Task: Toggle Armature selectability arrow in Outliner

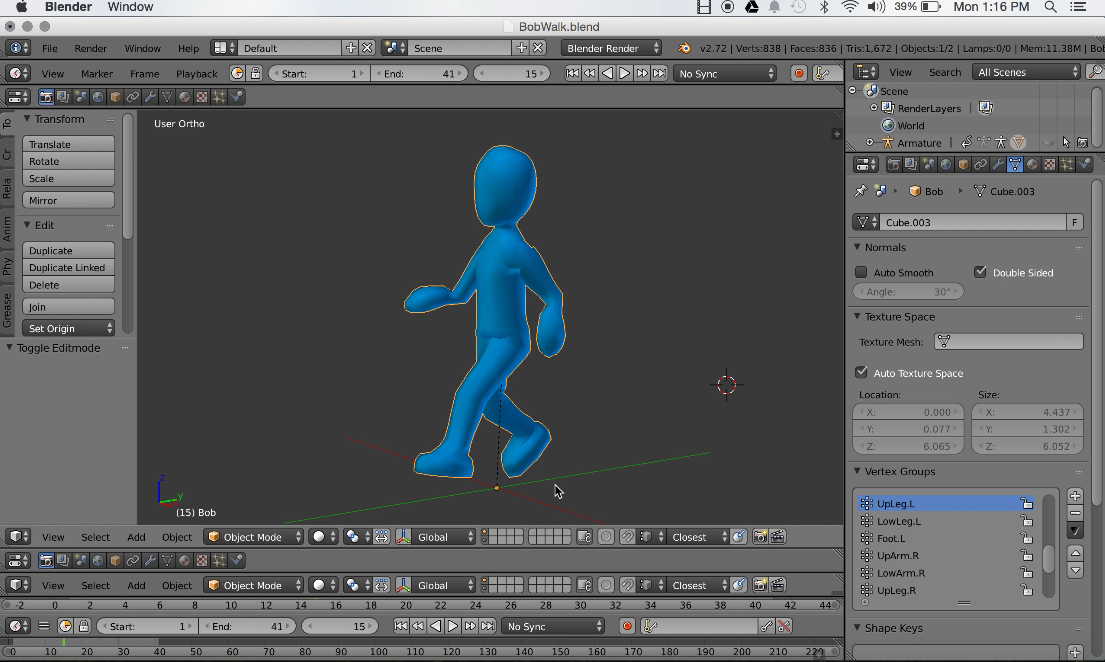Action: pos(1066,143)
